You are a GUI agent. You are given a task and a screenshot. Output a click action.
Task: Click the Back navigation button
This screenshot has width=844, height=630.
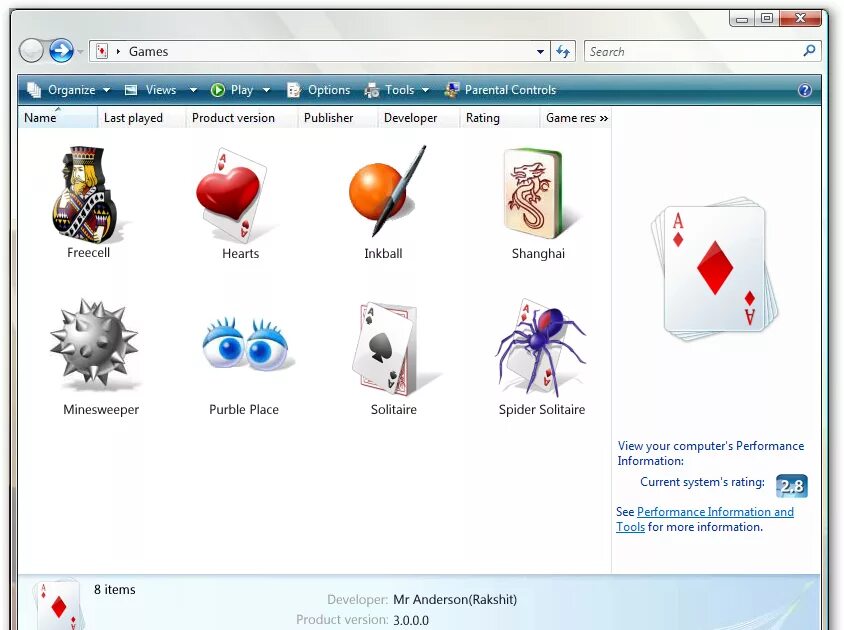pos(31,51)
